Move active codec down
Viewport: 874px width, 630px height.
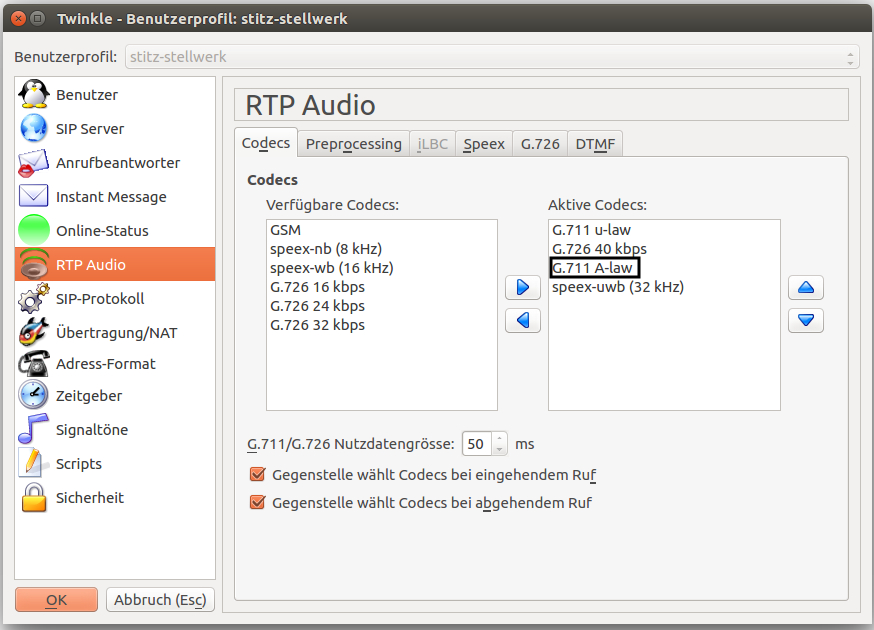click(806, 321)
